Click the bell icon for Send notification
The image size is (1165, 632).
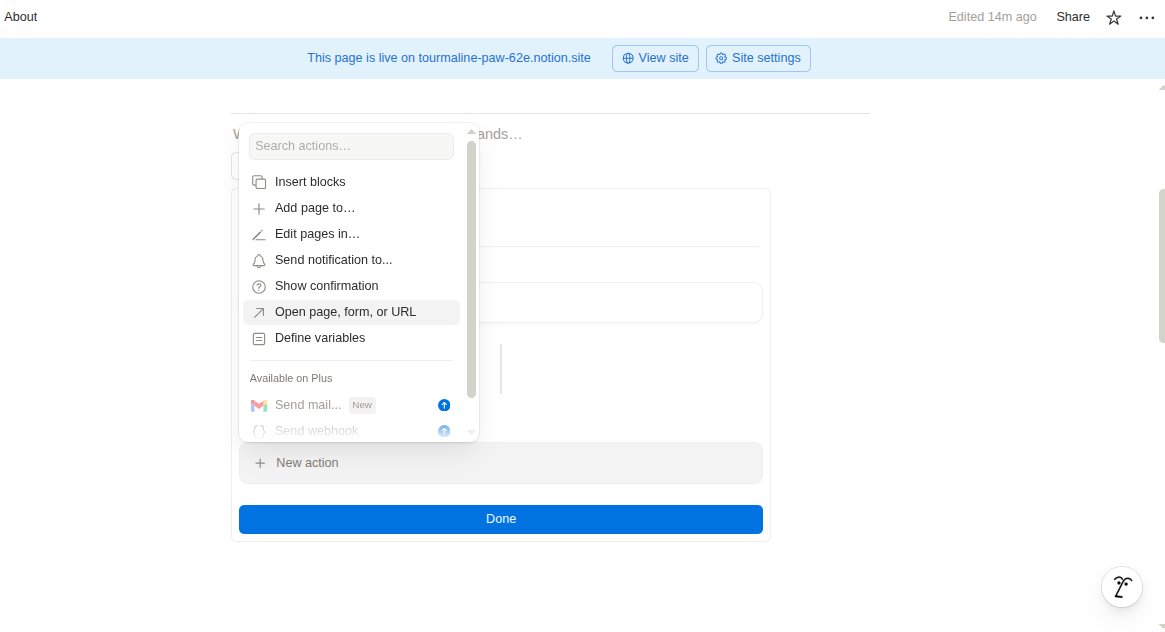click(x=259, y=260)
